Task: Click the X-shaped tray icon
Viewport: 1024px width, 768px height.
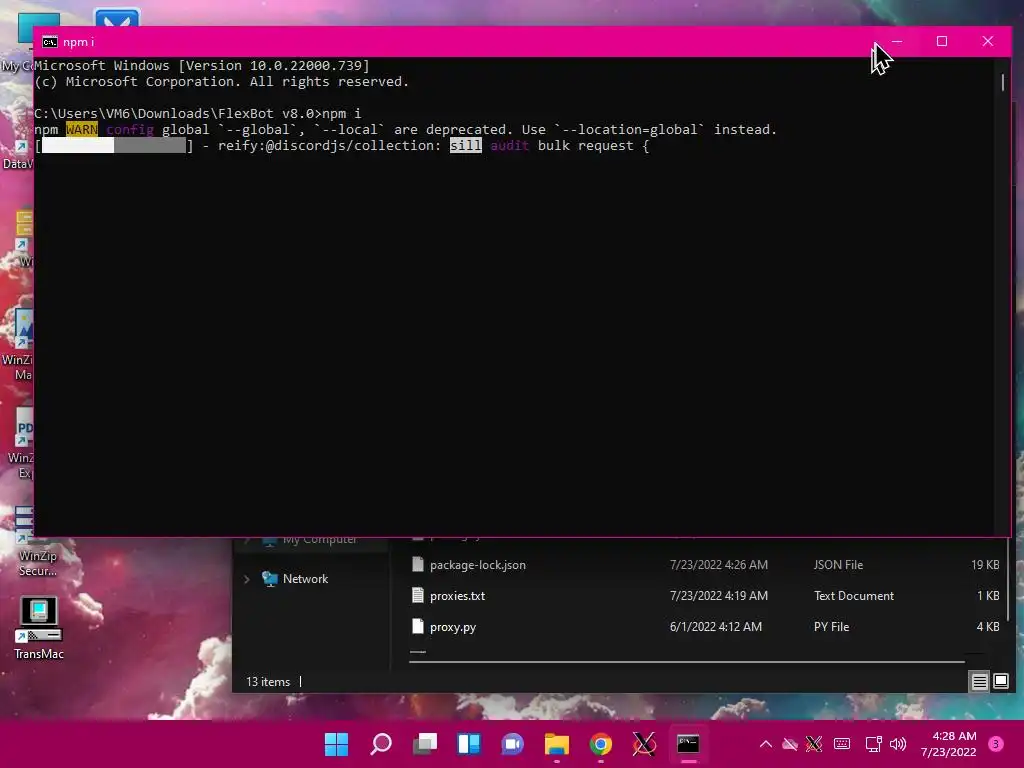Action: click(x=814, y=744)
